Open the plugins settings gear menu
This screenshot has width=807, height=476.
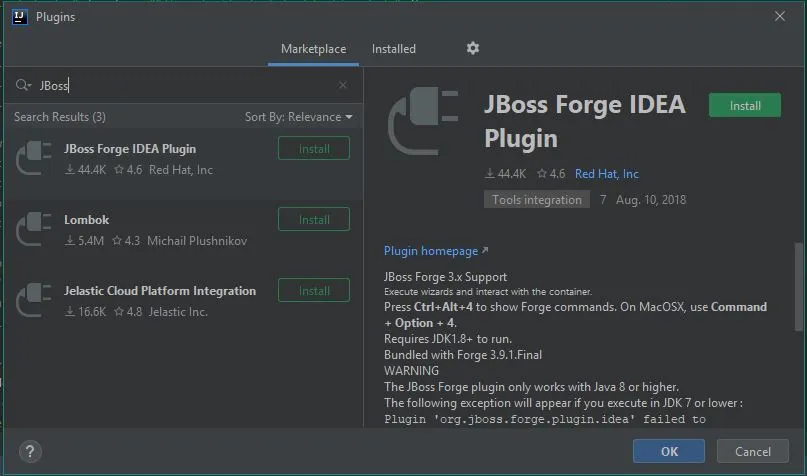(x=472, y=48)
